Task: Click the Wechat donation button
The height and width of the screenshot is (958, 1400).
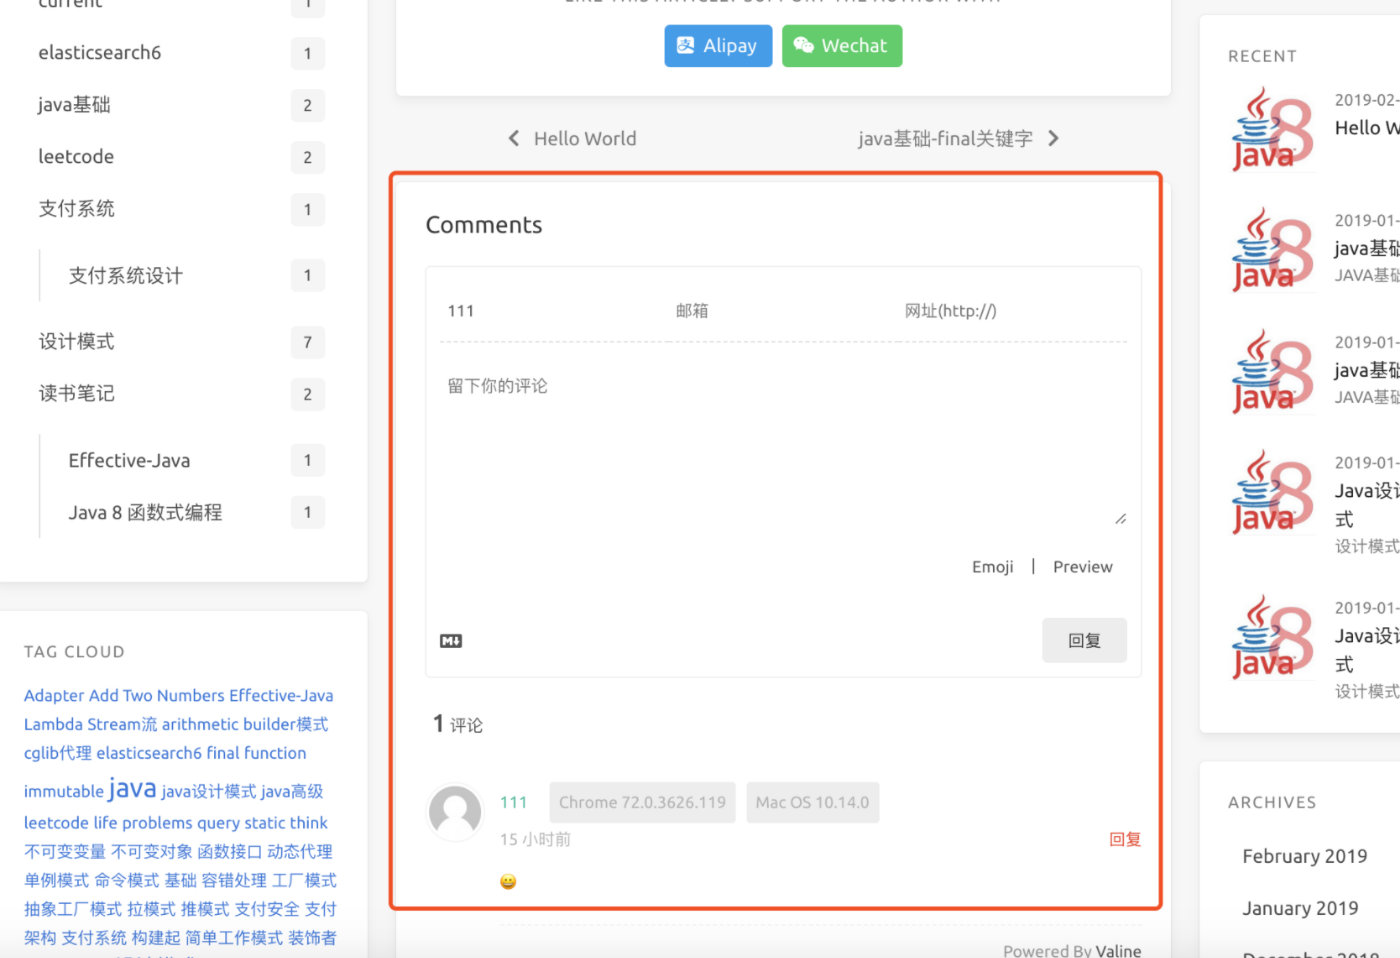Action: pyautogui.click(x=842, y=46)
